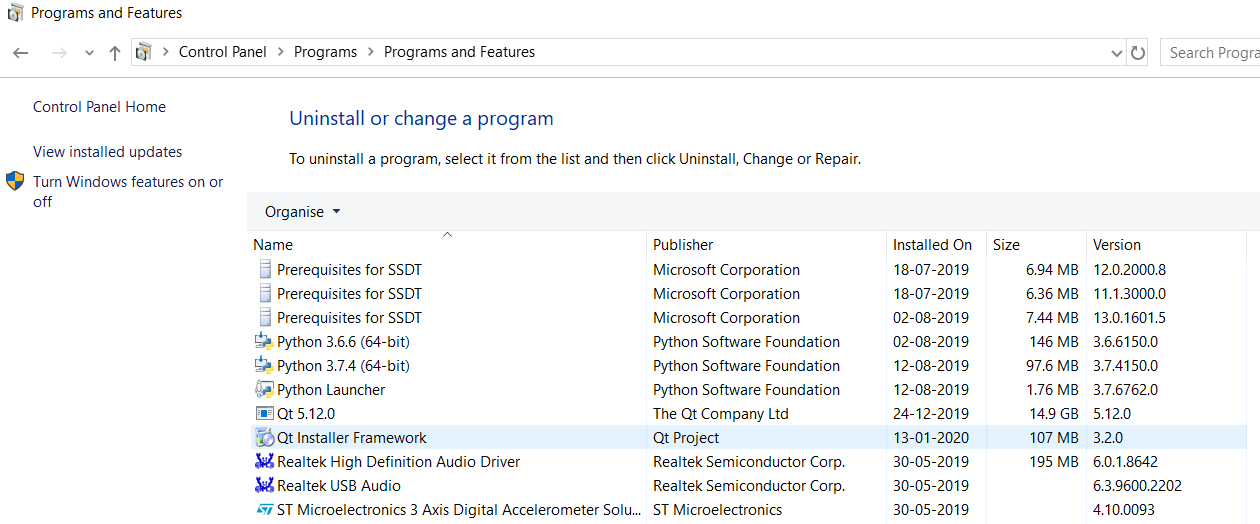Select the Python 3.6.6 (64-bit) entry

pos(750,342)
